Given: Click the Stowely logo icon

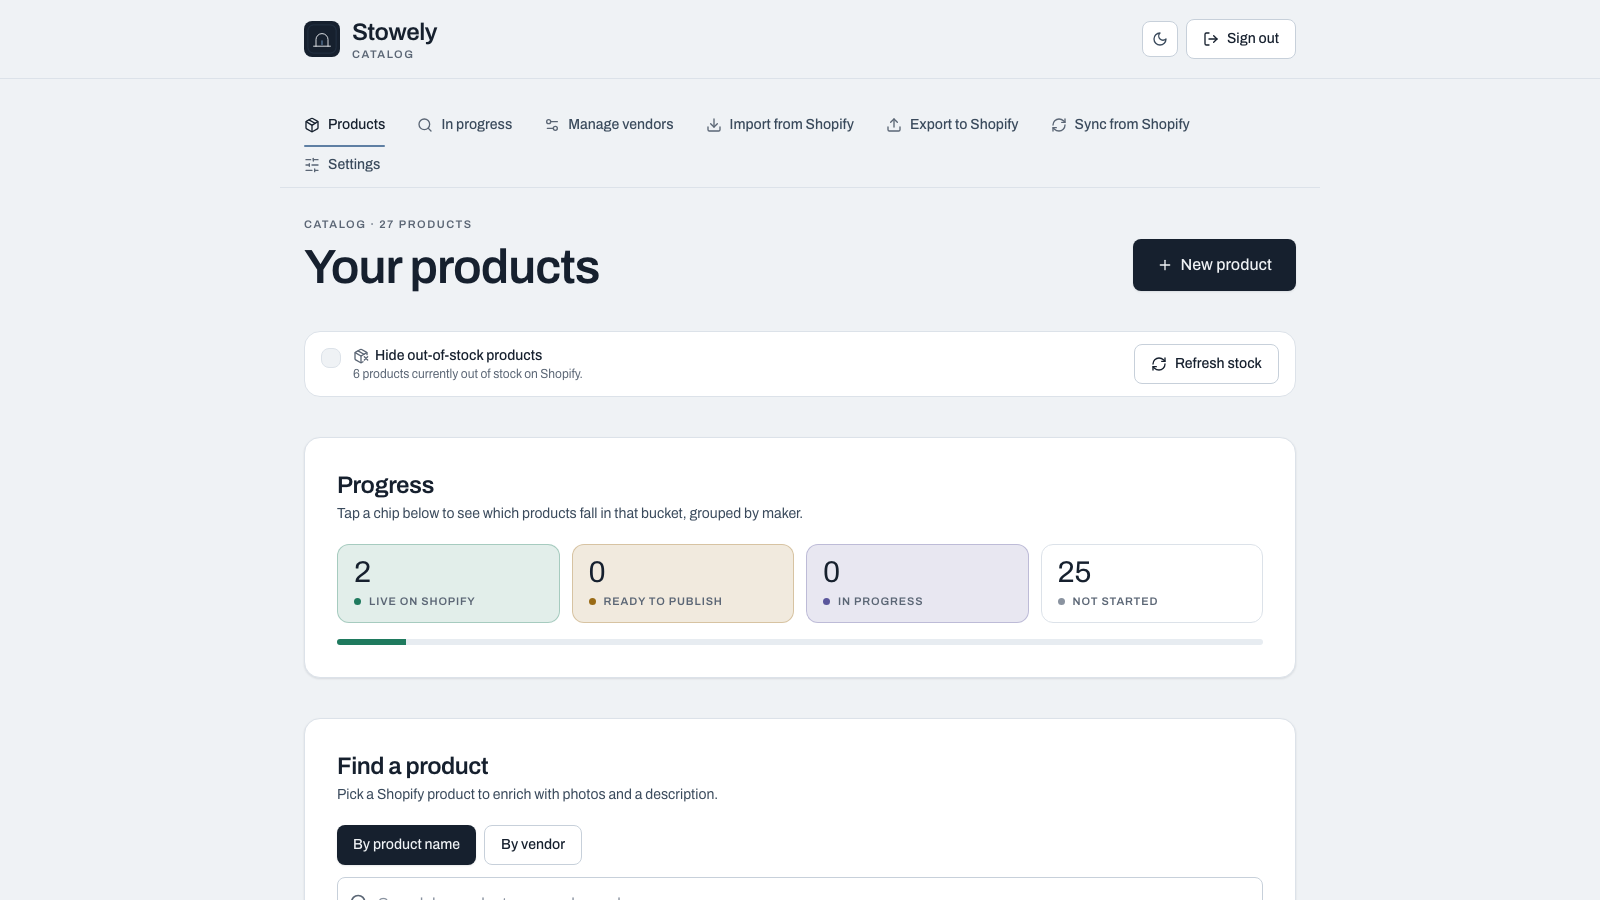Looking at the screenshot, I should pos(322,39).
